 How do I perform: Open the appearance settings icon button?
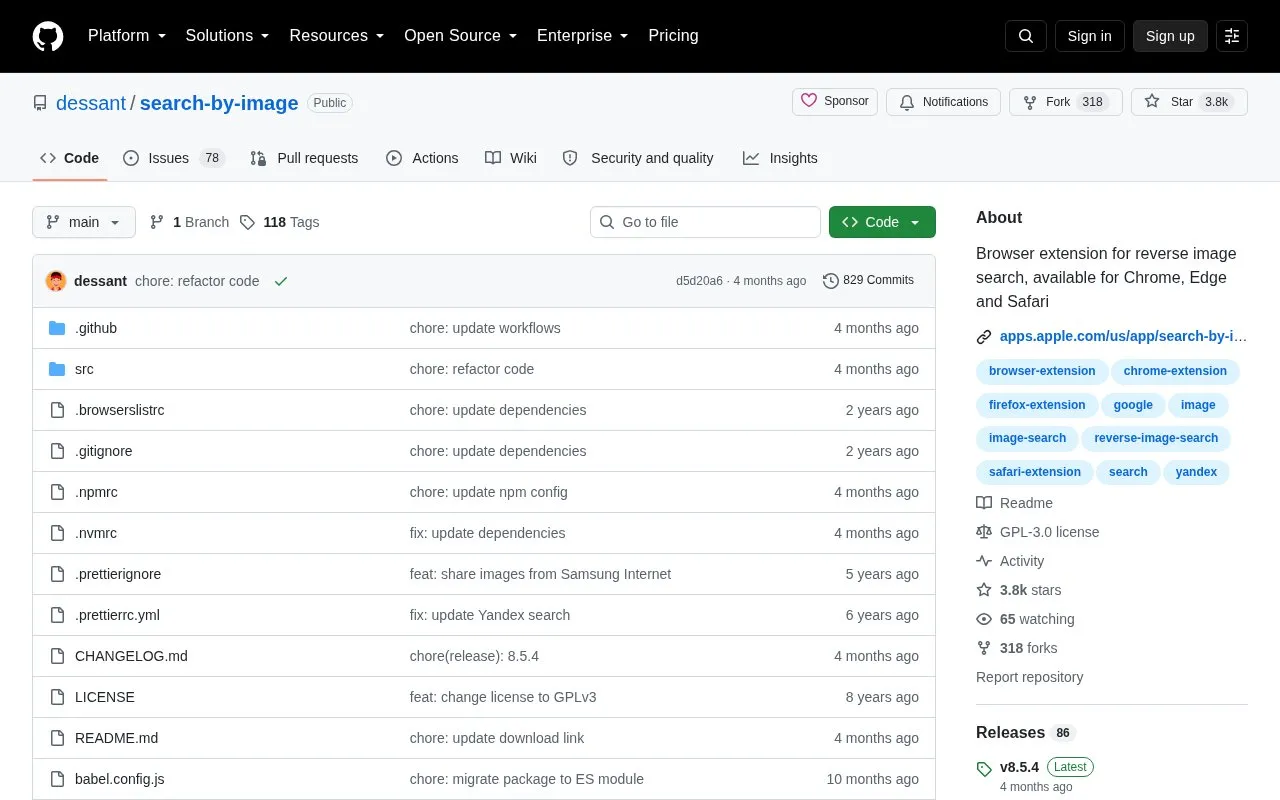(1232, 36)
